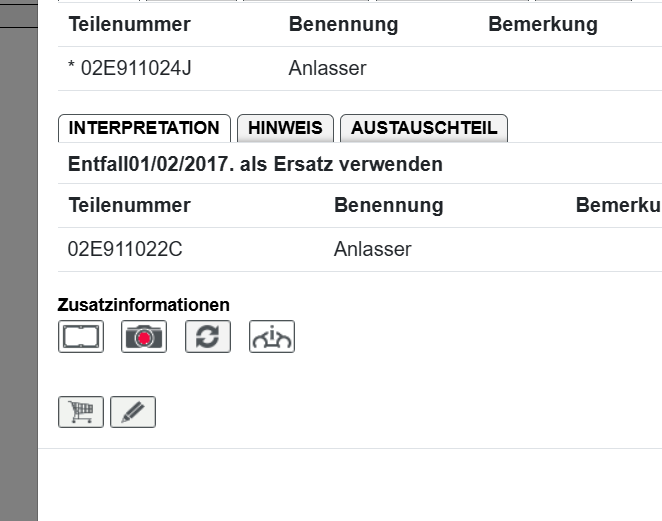Open the camera photo icon
This screenshot has height=521, width=662.
[x=144, y=337]
